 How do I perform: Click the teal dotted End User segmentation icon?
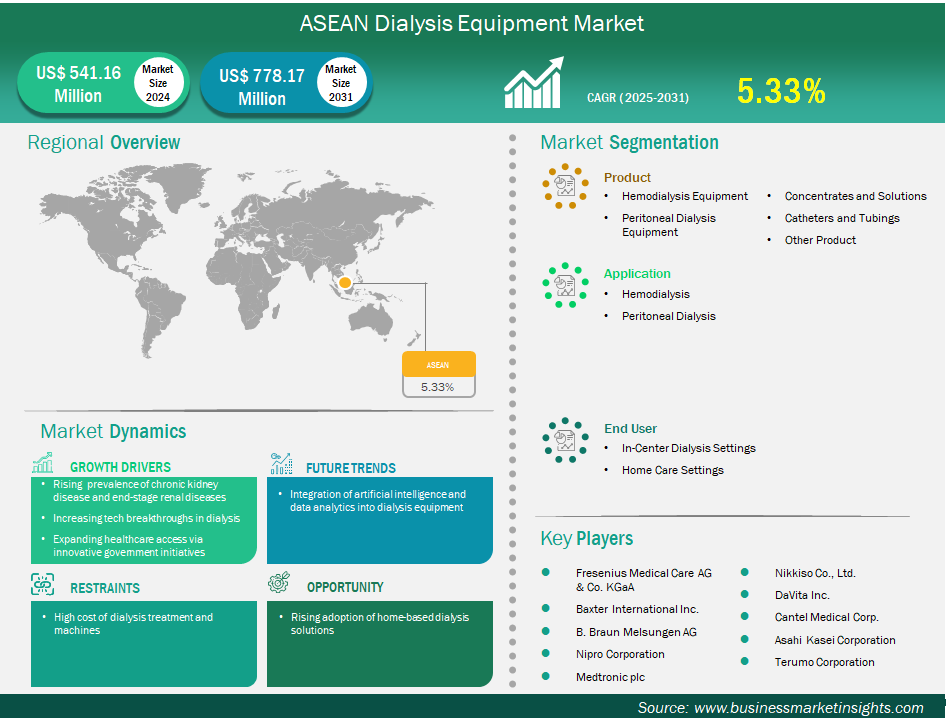click(565, 440)
